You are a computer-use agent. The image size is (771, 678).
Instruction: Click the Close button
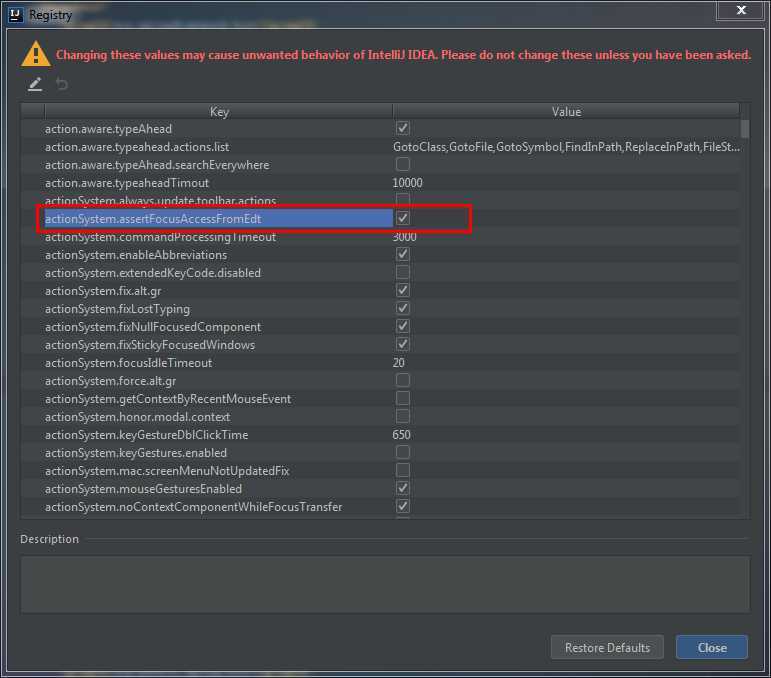(x=712, y=648)
